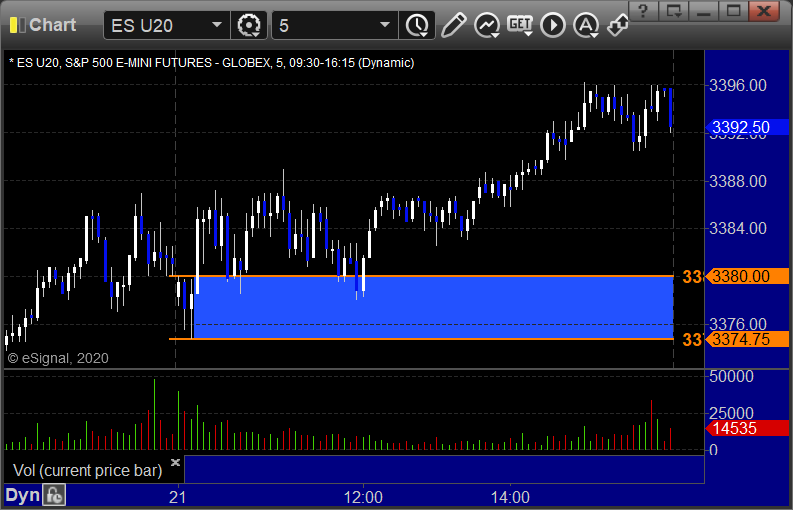Expand the interval 5 dropdown arrow
The height and width of the screenshot is (510, 793).
click(x=385, y=25)
